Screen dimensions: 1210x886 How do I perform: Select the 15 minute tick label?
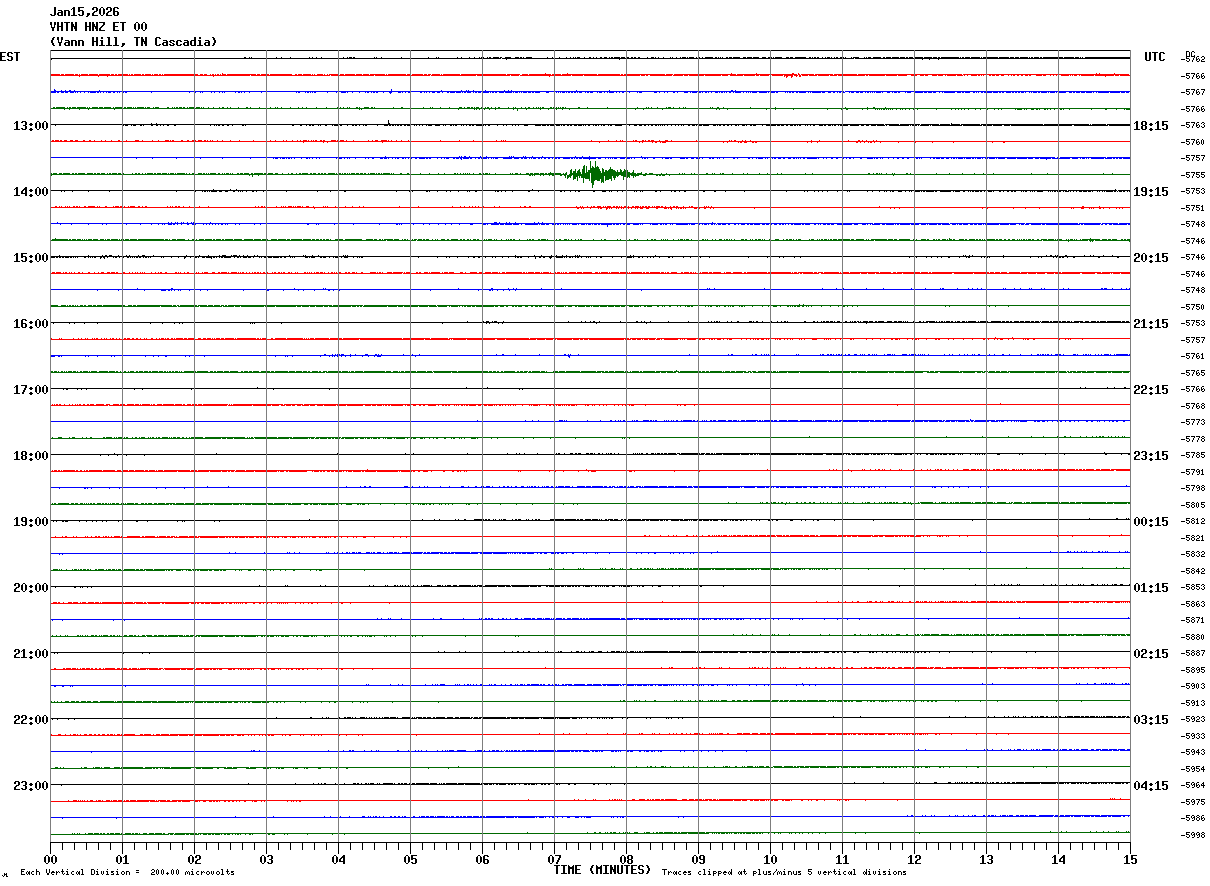[1130, 859]
